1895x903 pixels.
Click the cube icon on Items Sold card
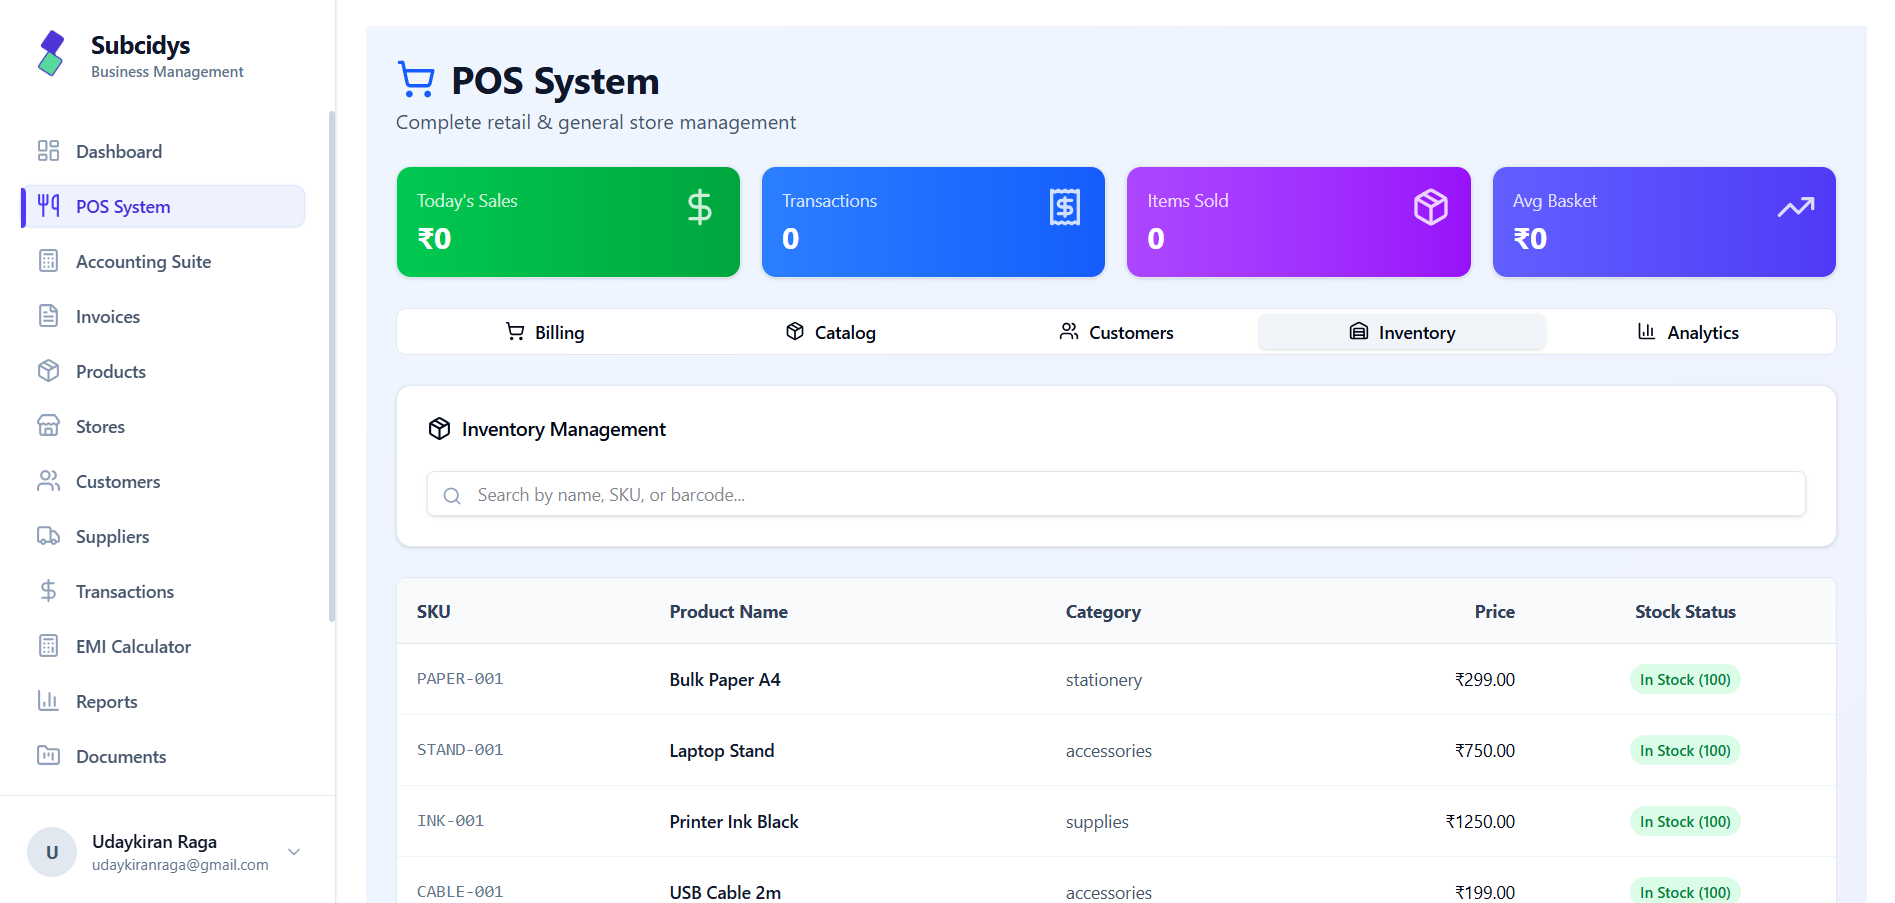coord(1430,207)
